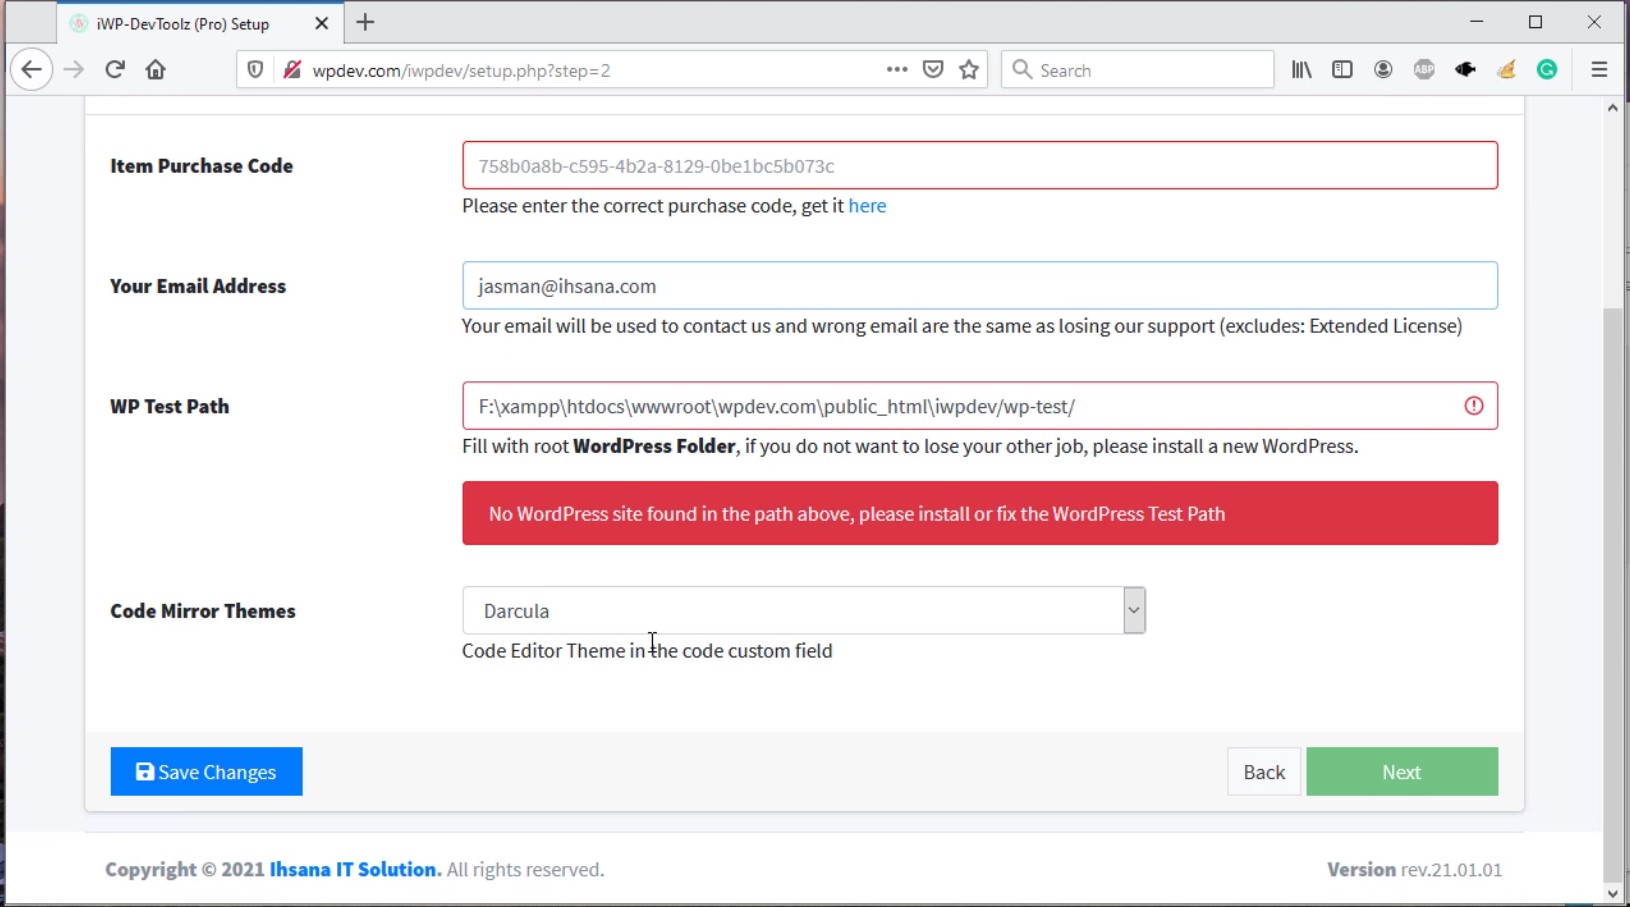Viewport: 1630px width, 907px height.
Task: Click the browser back arrow button
Action: (x=31, y=70)
